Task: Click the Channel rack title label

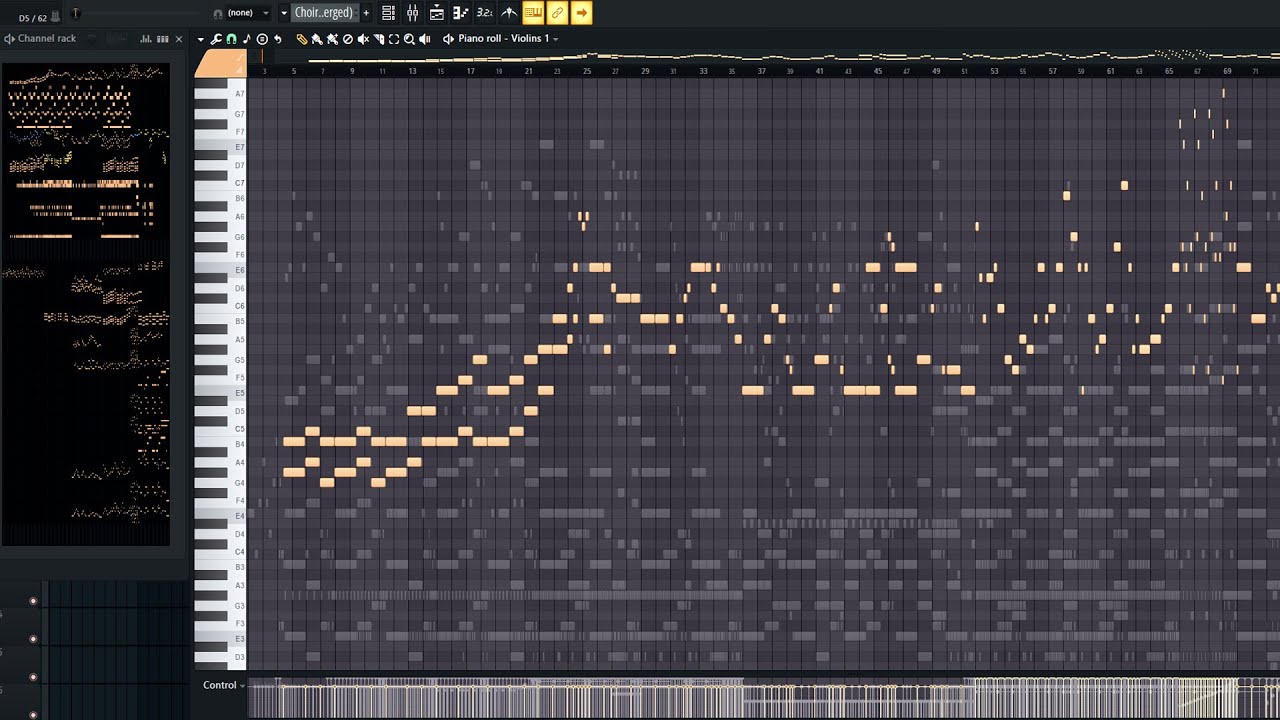Action: pos(47,39)
